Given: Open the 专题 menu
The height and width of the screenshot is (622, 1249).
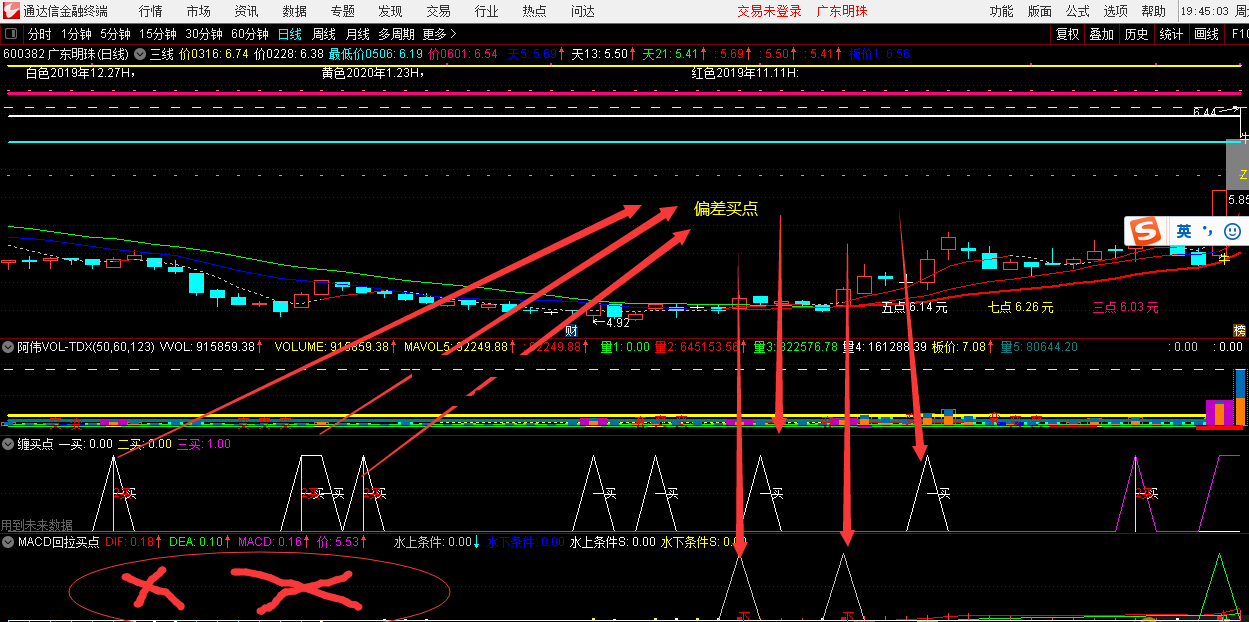Looking at the screenshot, I should pyautogui.click(x=342, y=11).
